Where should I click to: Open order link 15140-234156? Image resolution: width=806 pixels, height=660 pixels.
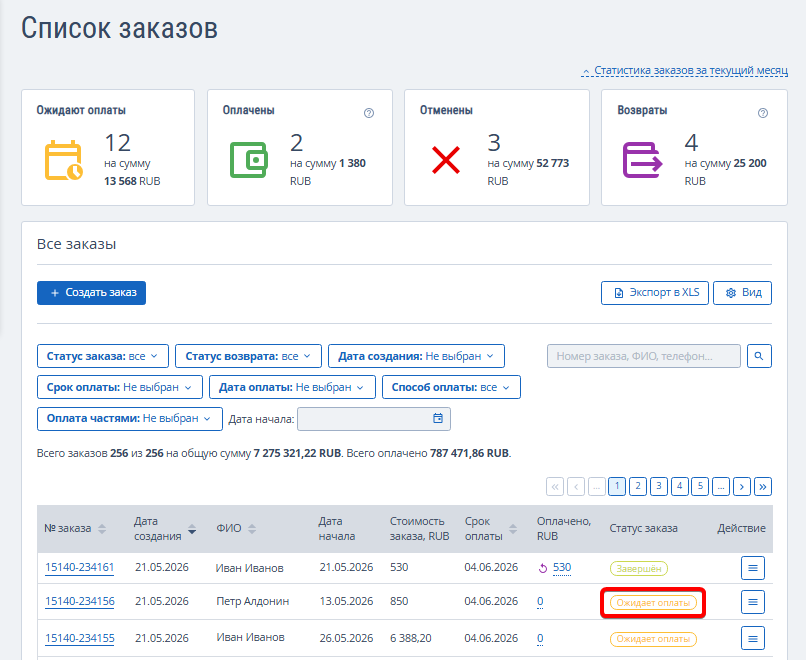pyautogui.click(x=80, y=601)
